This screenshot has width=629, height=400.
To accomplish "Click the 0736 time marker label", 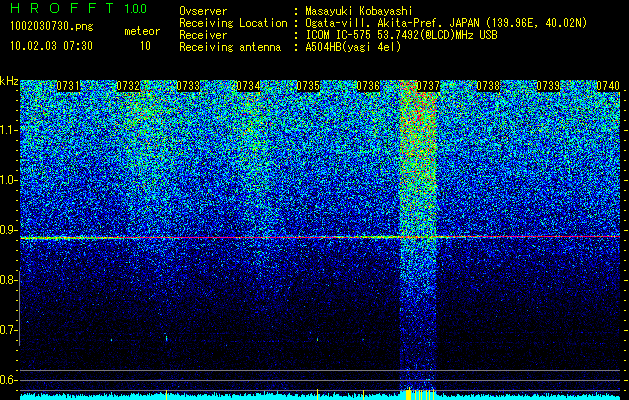I will 368,86.
